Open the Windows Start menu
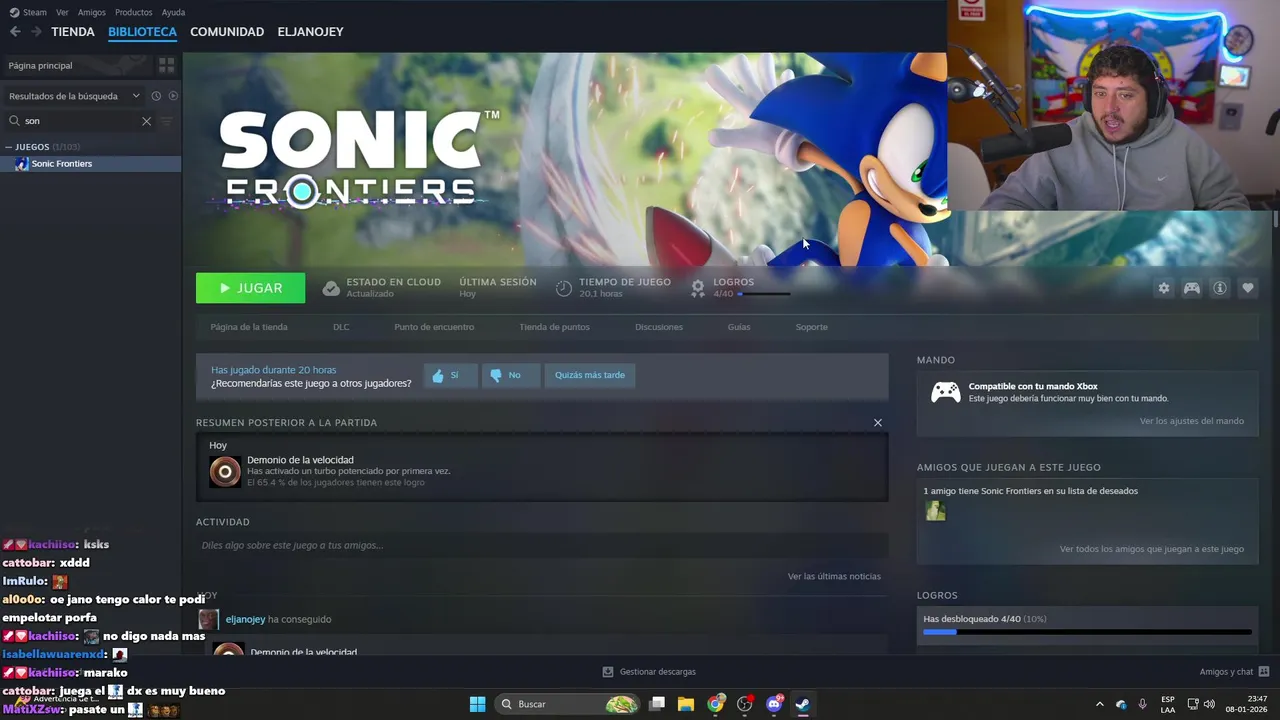Image resolution: width=1280 pixels, height=720 pixels. 478,704
